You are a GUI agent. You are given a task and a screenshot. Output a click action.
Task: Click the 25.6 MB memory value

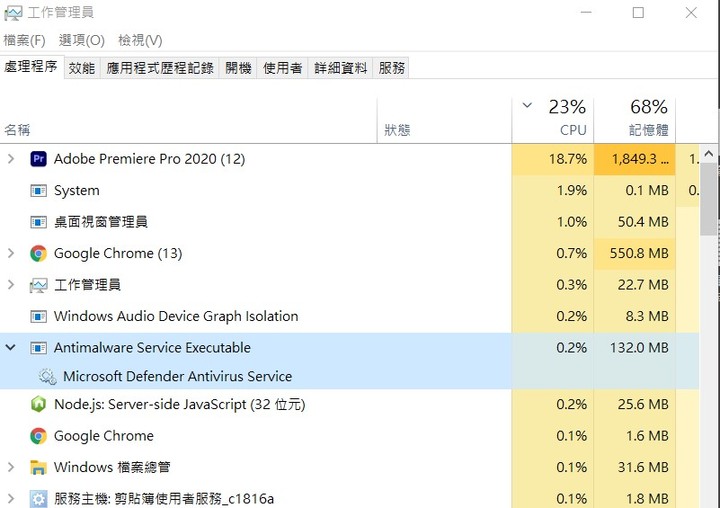pos(643,404)
